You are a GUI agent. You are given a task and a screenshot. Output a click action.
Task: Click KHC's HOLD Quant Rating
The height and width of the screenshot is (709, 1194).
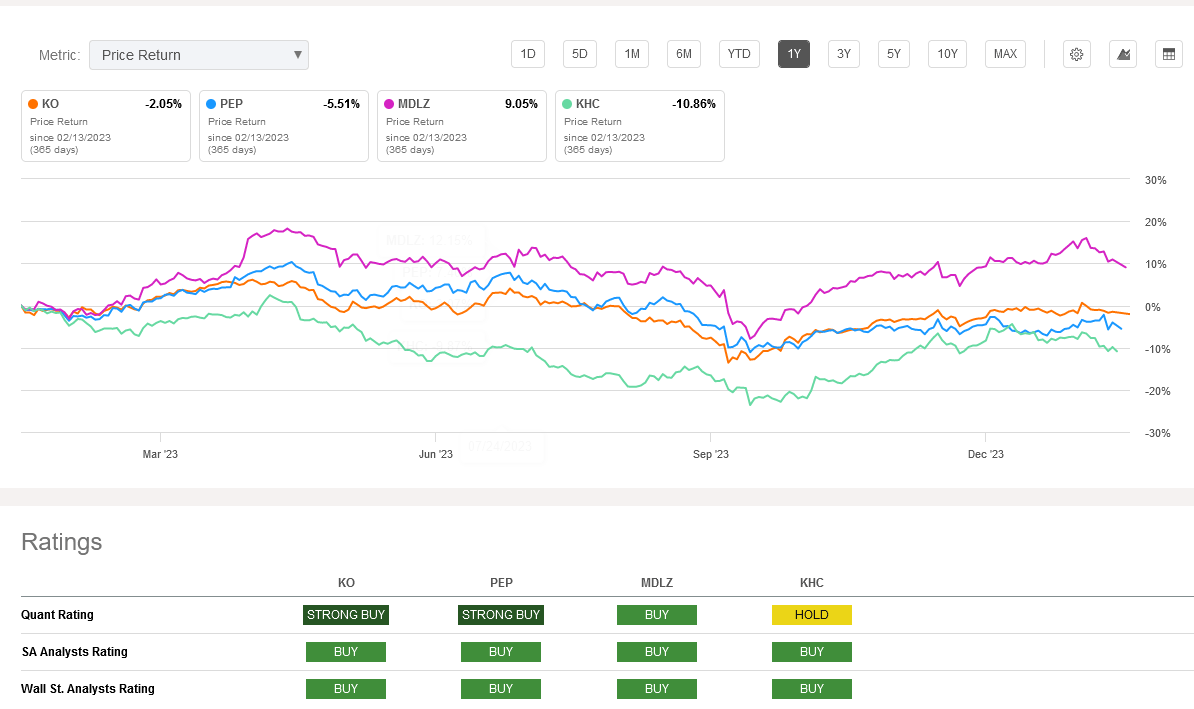tap(811, 615)
